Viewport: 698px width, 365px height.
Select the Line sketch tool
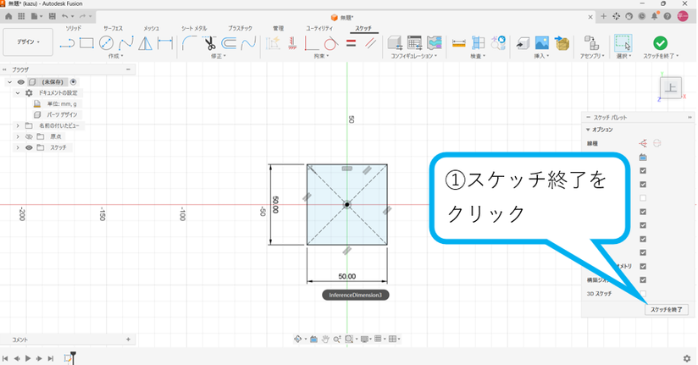[x=67, y=43]
